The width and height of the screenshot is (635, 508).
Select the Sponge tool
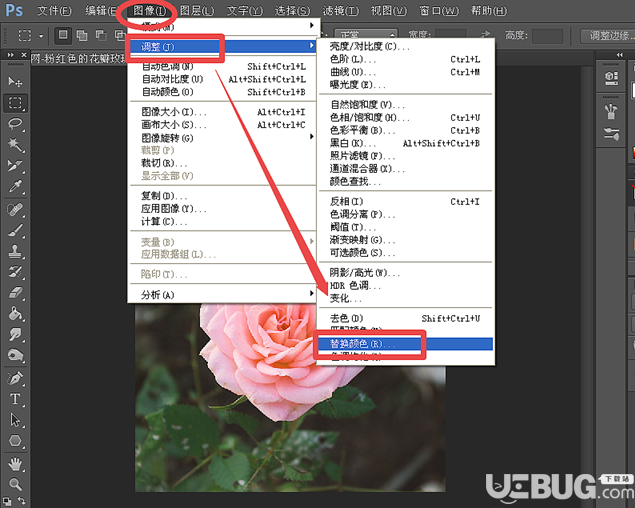pyautogui.click(x=15, y=356)
